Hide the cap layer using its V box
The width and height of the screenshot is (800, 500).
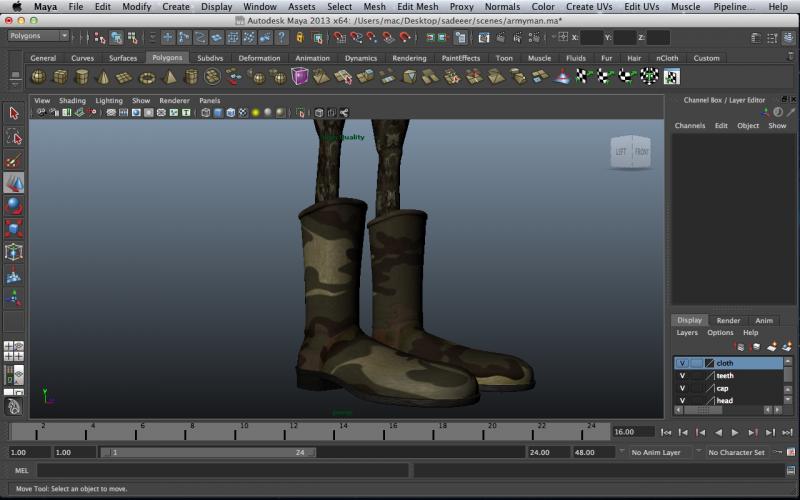(682, 388)
